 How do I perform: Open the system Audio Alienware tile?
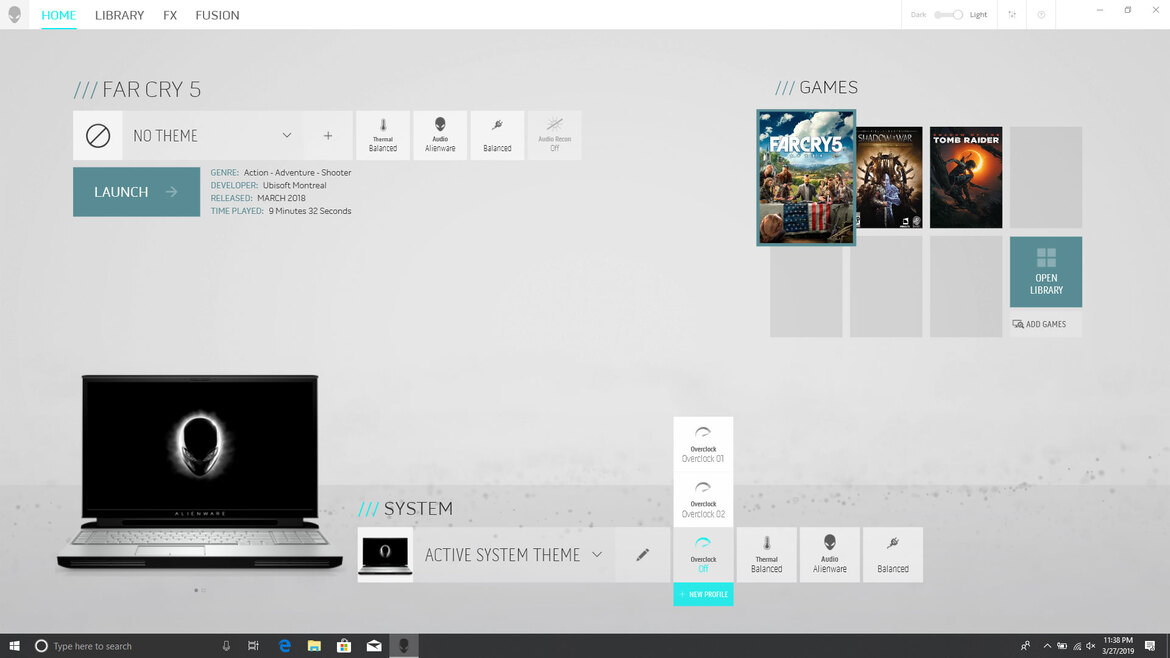pos(830,555)
